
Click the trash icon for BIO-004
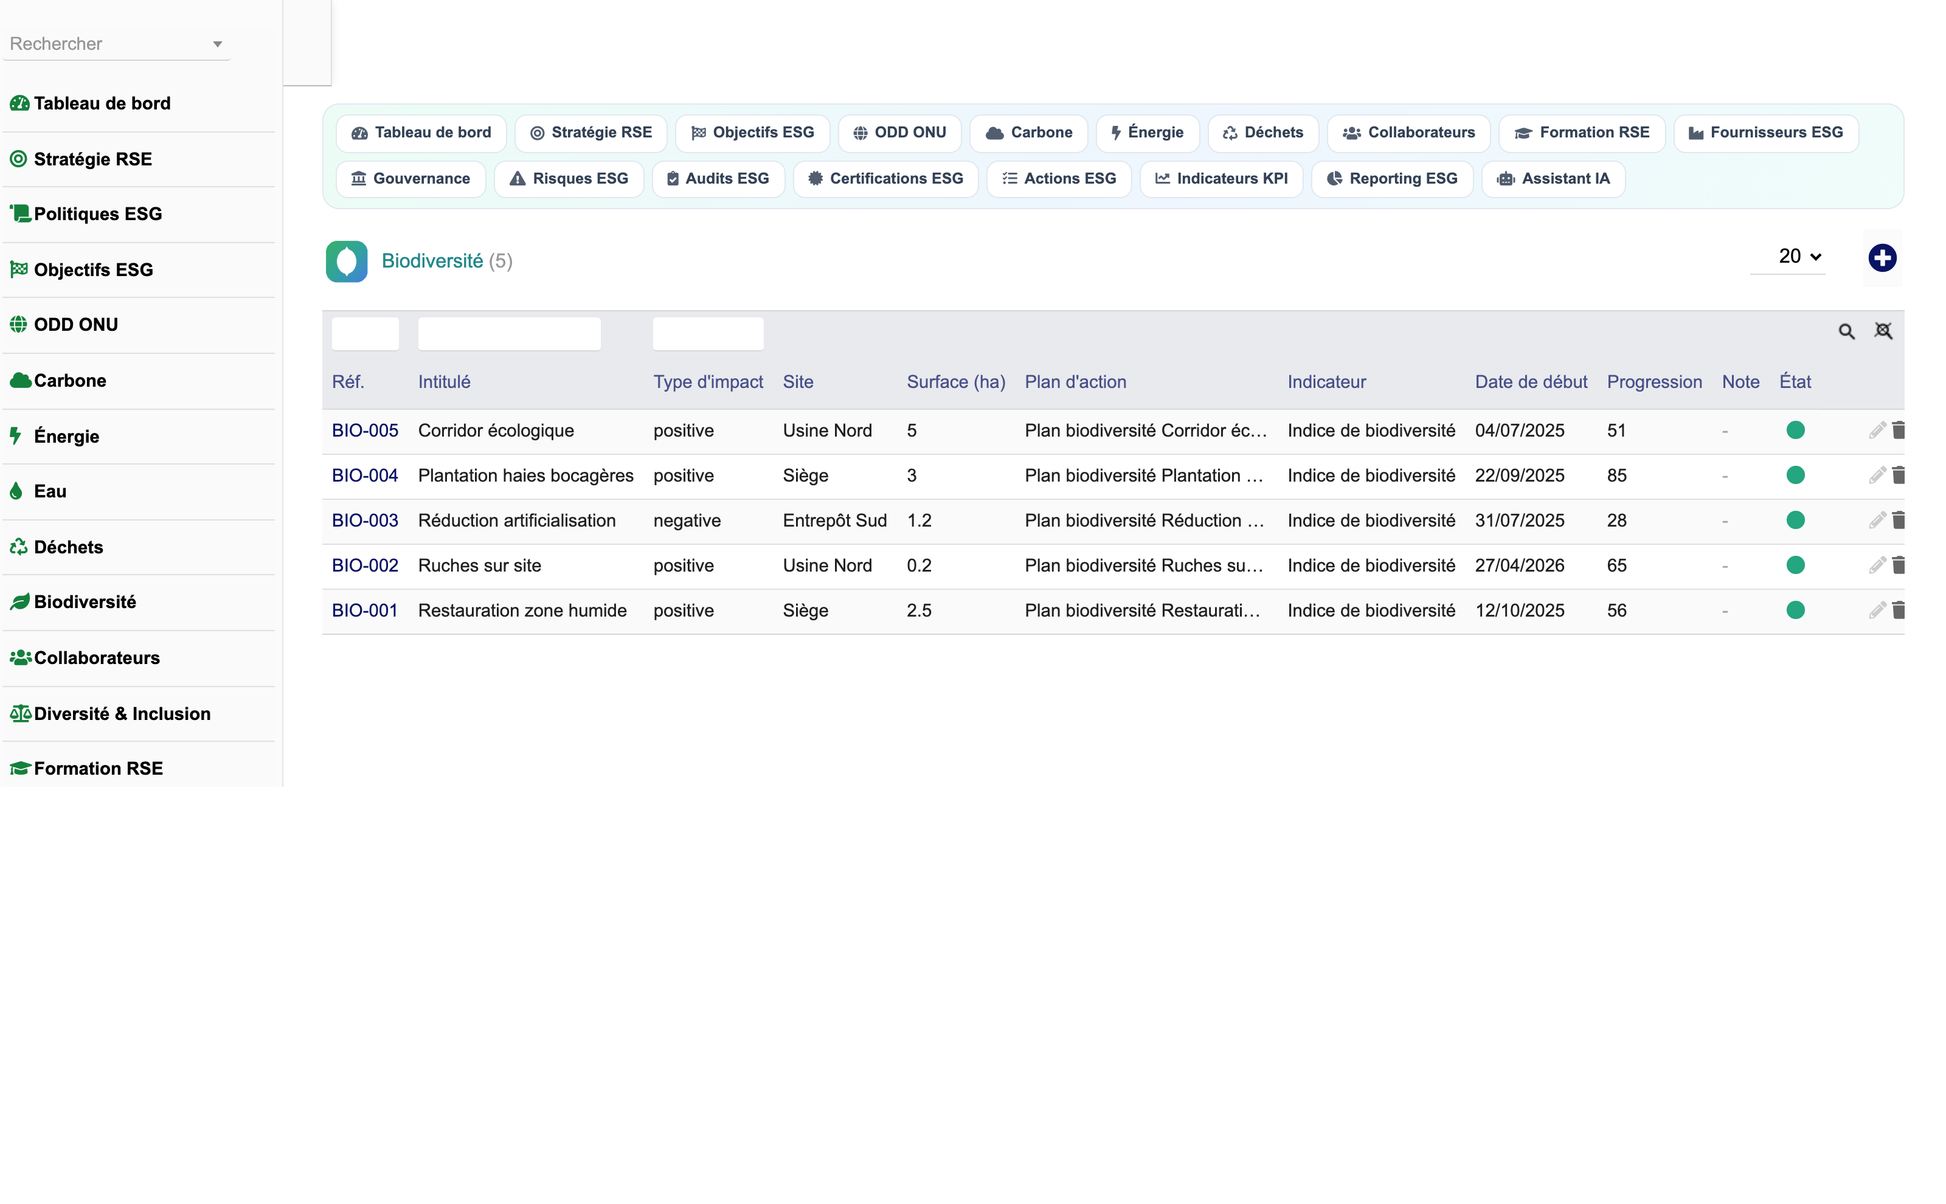click(x=1898, y=475)
